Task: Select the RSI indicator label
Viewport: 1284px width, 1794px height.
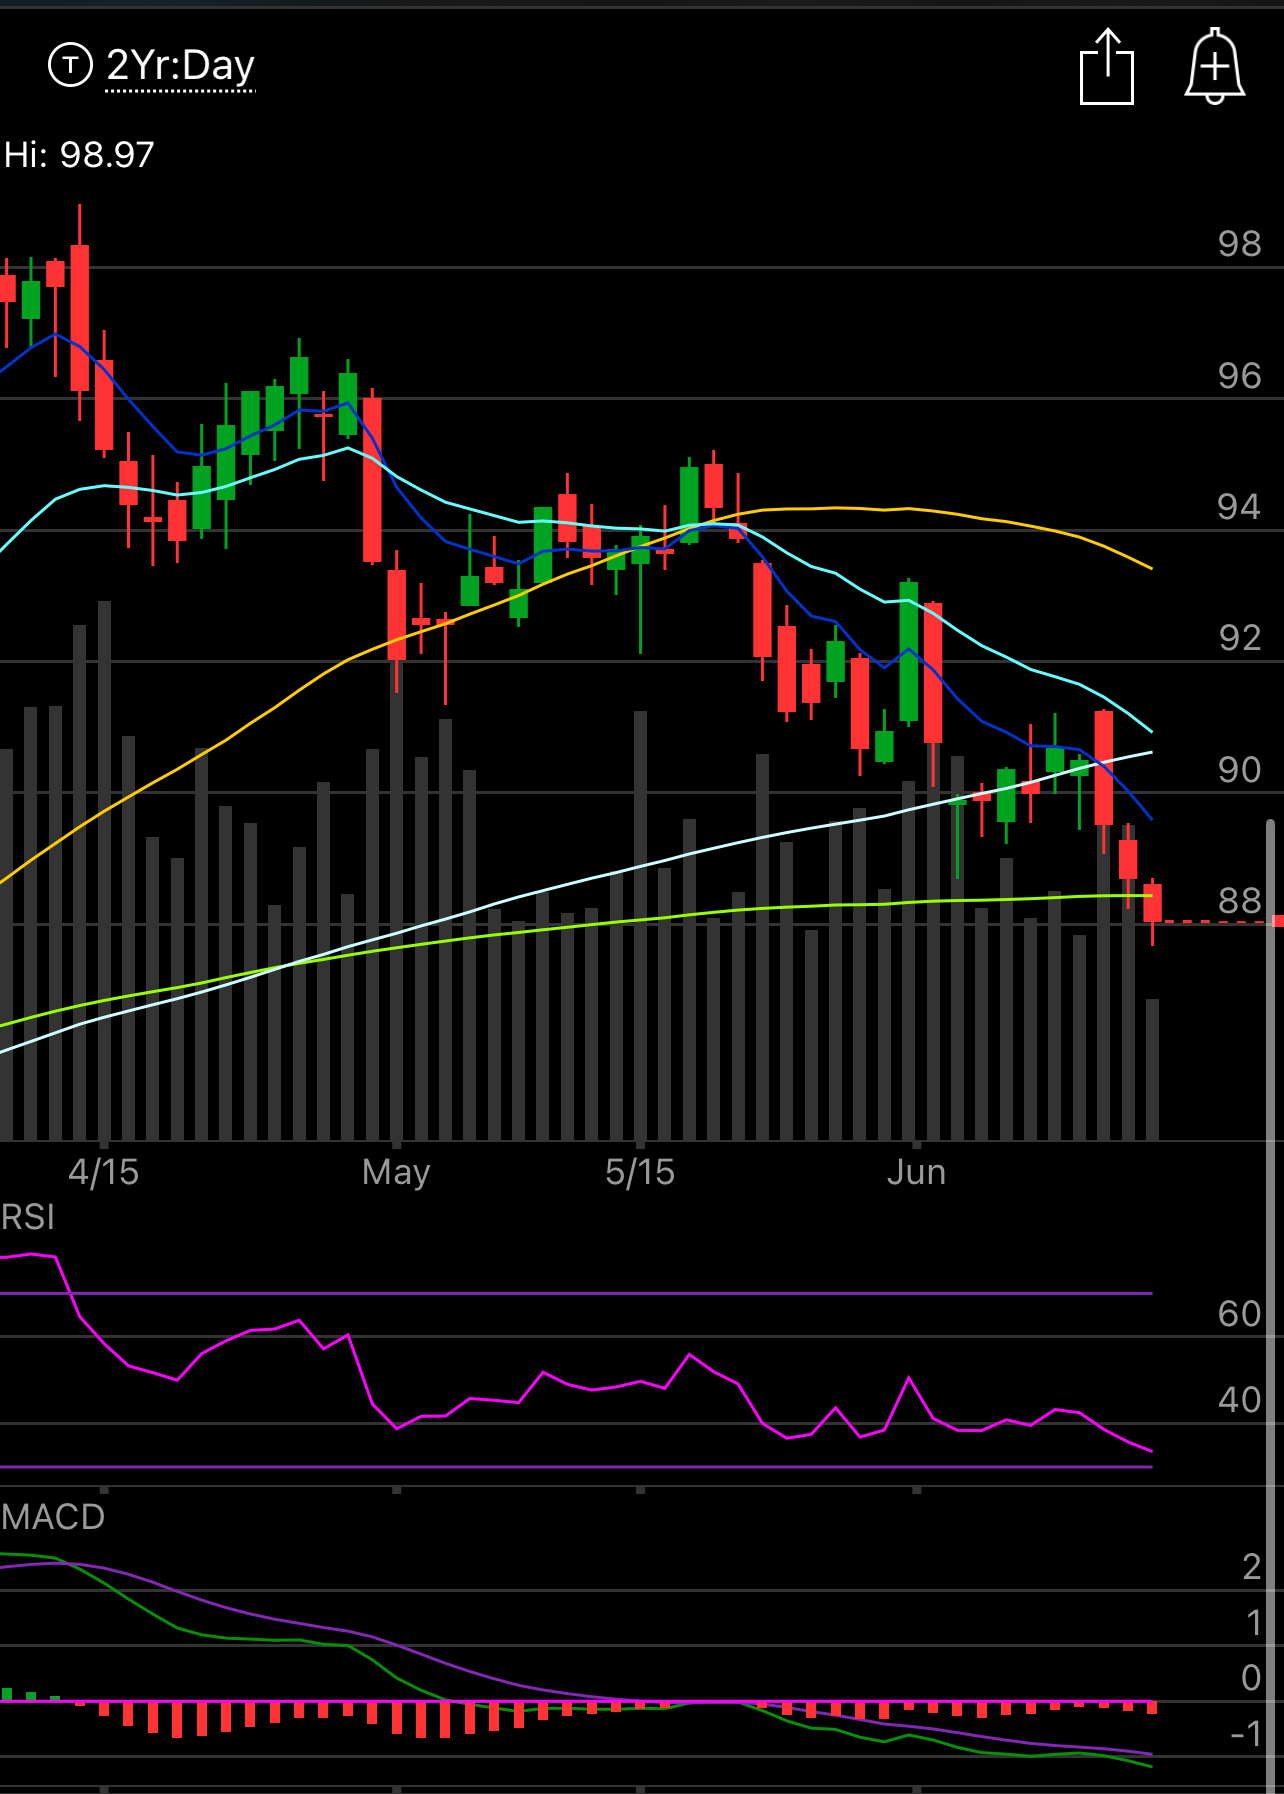Action: pyautogui.click(x=28, y=1217)
